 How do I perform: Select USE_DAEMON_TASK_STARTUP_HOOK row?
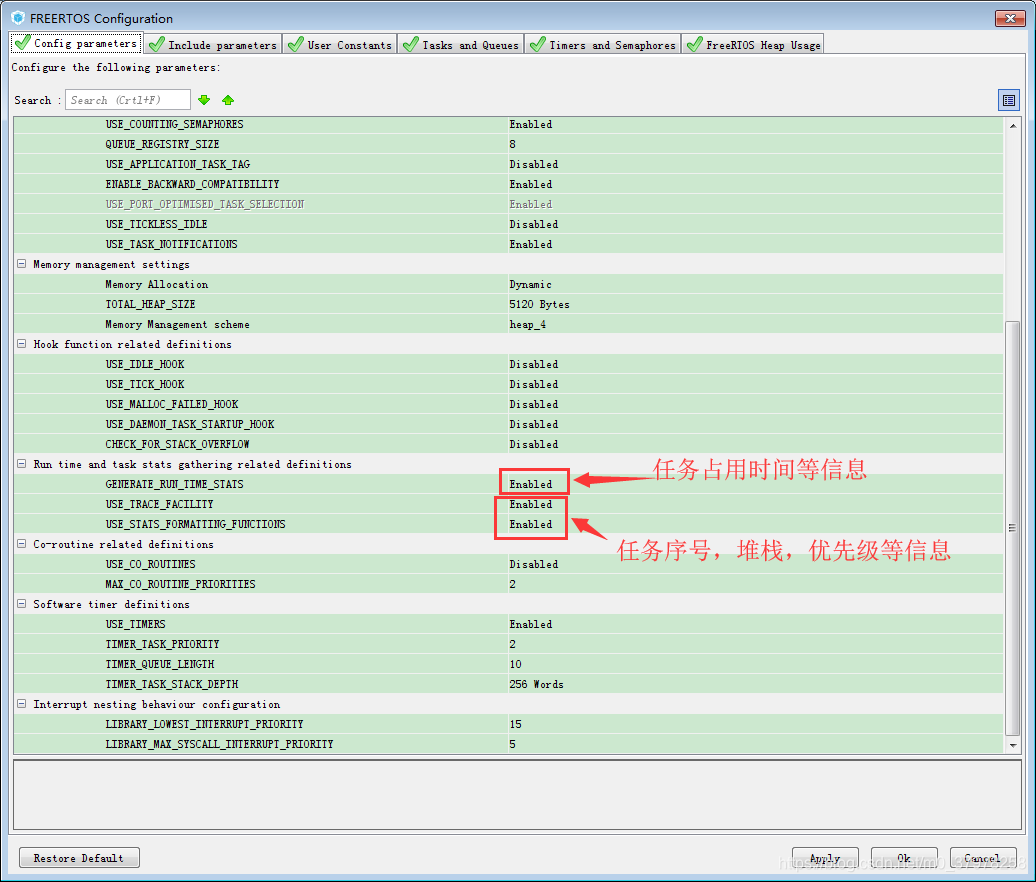508,424
